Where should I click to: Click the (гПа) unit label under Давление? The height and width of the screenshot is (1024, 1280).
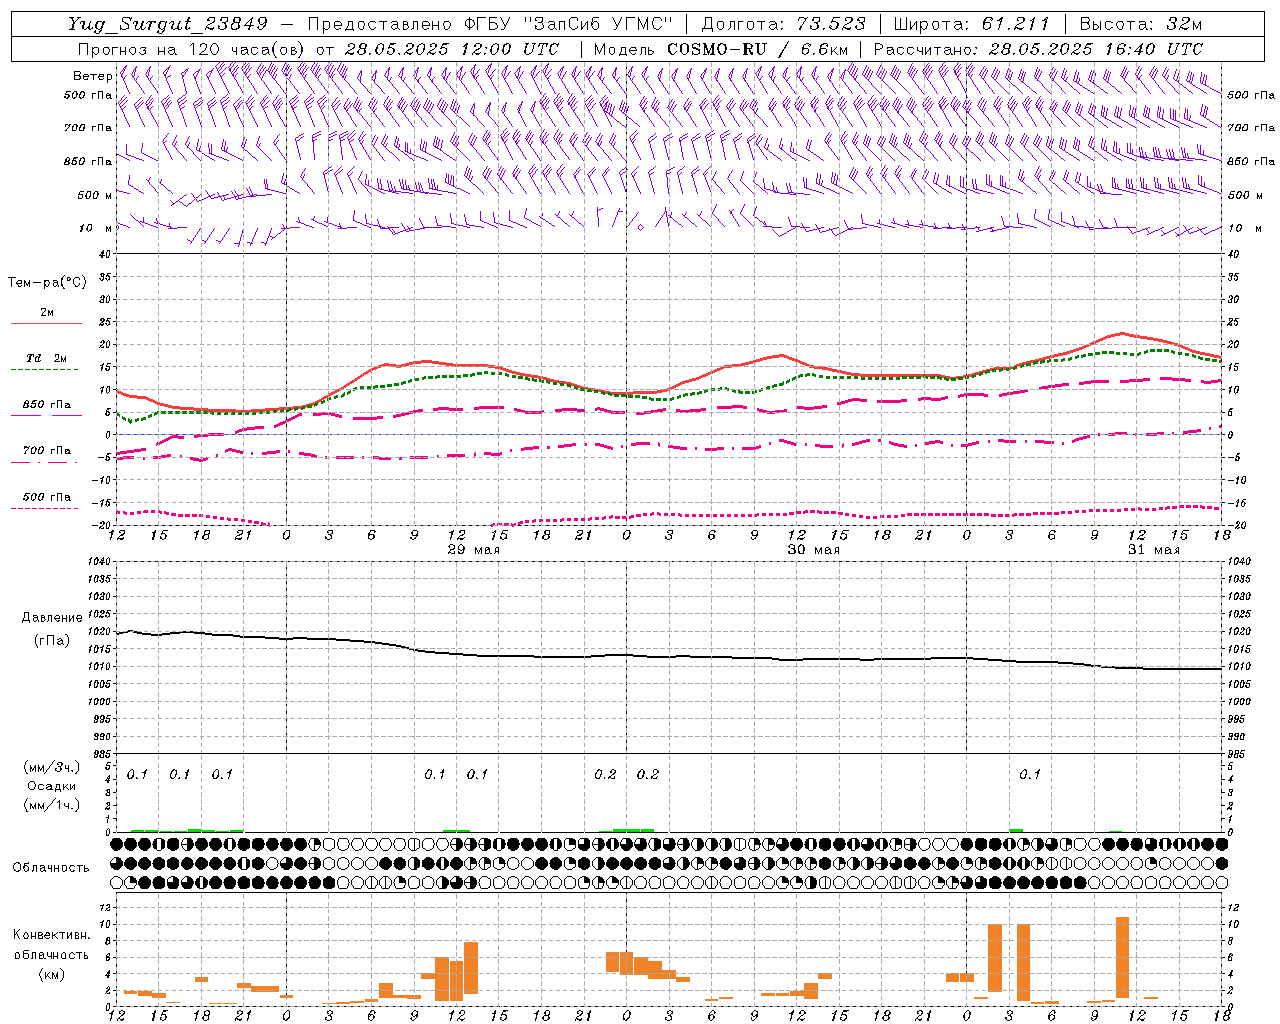point(51,640)
